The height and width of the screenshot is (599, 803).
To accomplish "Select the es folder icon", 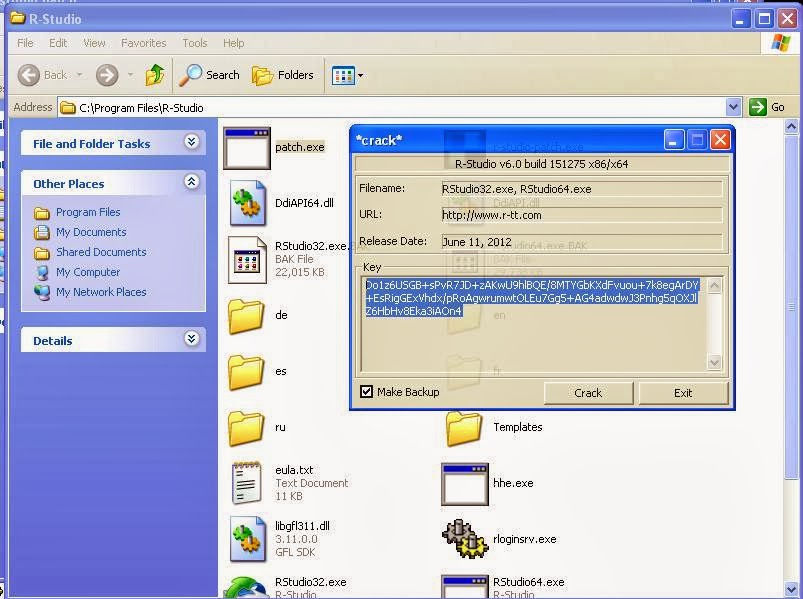I will point(246,372).
